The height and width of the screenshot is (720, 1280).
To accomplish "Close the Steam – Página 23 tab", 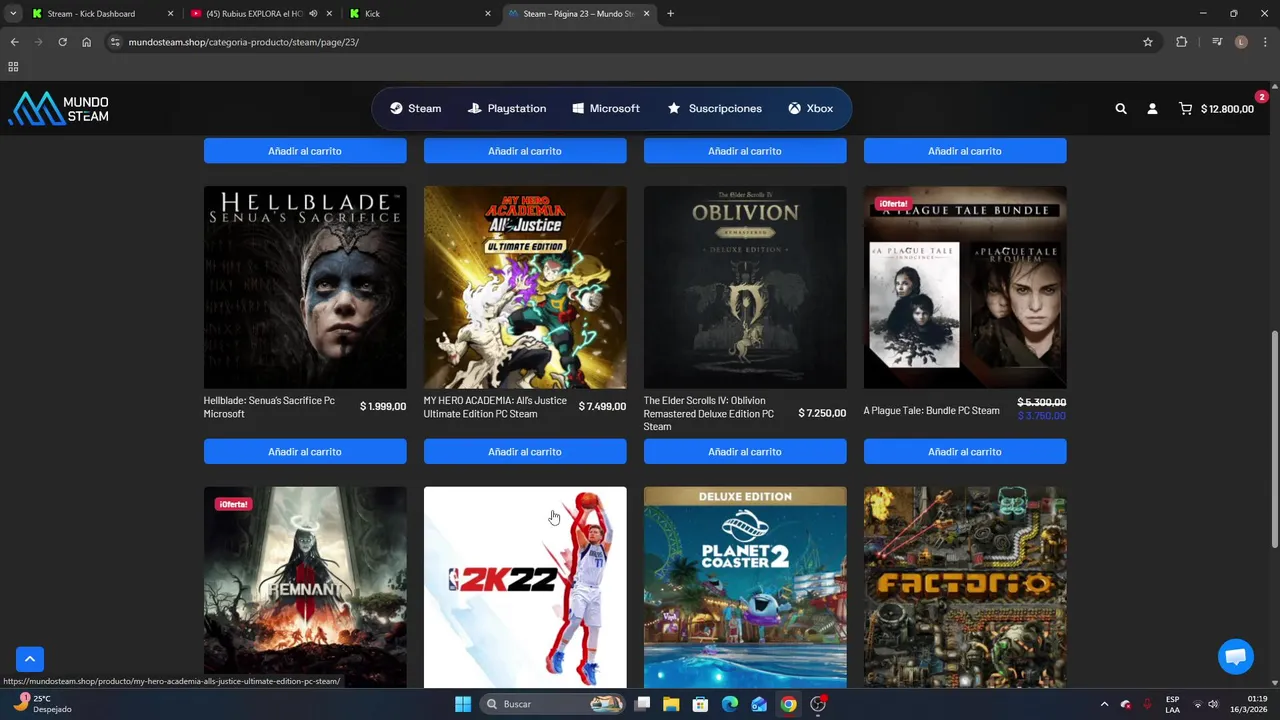I will click(x=646, y=14).
